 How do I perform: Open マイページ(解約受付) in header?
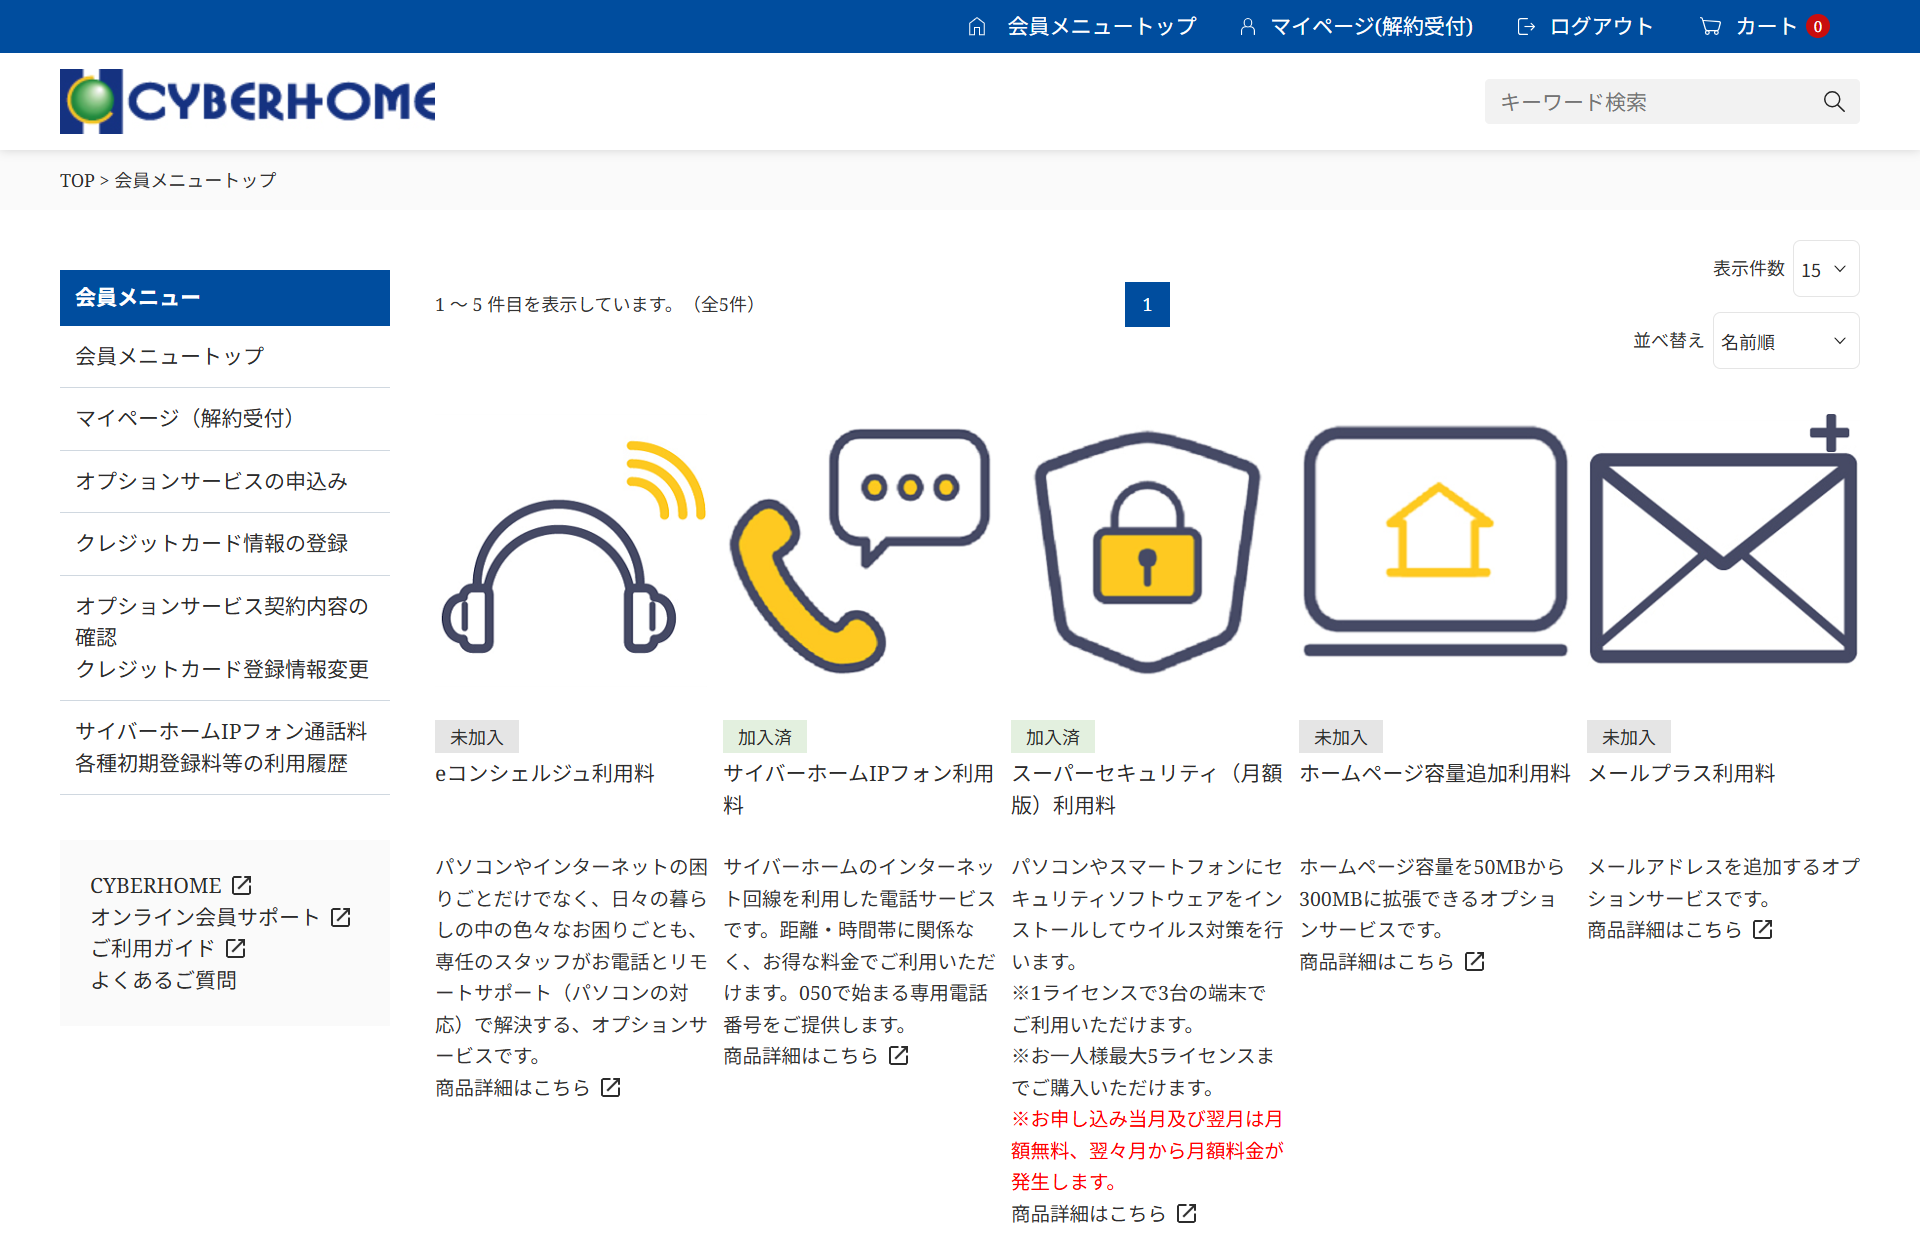(x=1370, y=27)
